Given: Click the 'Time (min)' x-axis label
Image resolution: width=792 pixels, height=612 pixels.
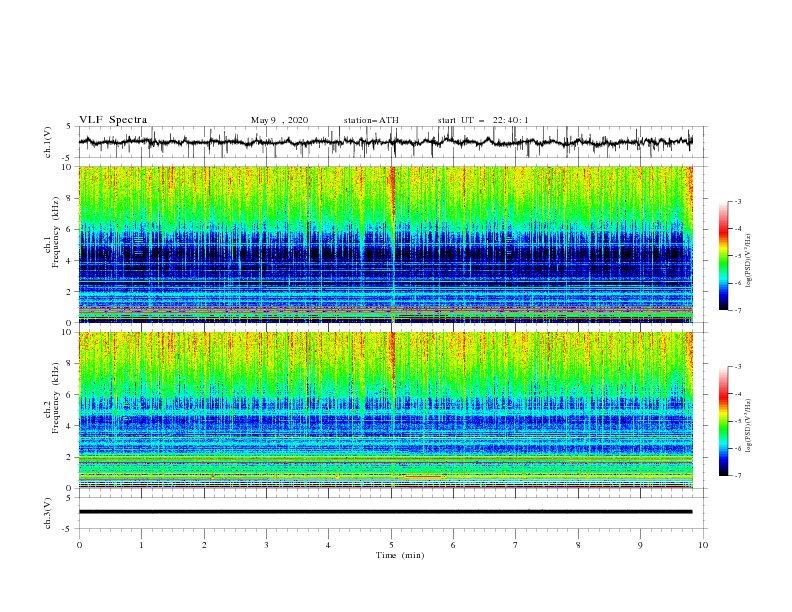Looking at the screenshot, I should pyautogui.click(x=400, y=555).
